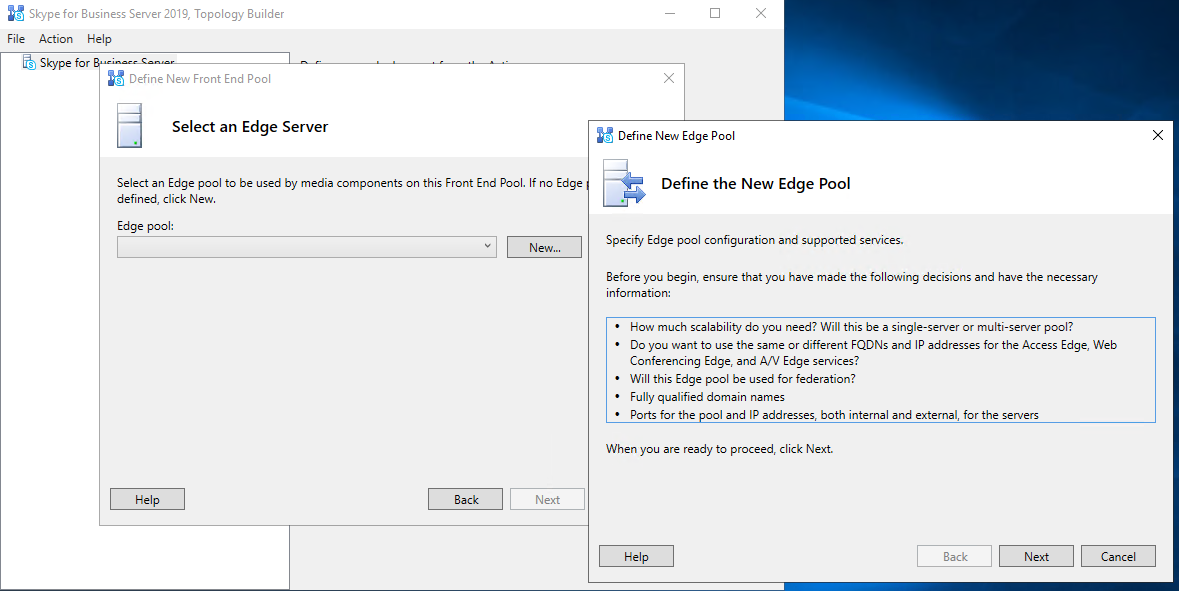Cancel the Define New Edge Pool wizard

[x=1118, y=557]
